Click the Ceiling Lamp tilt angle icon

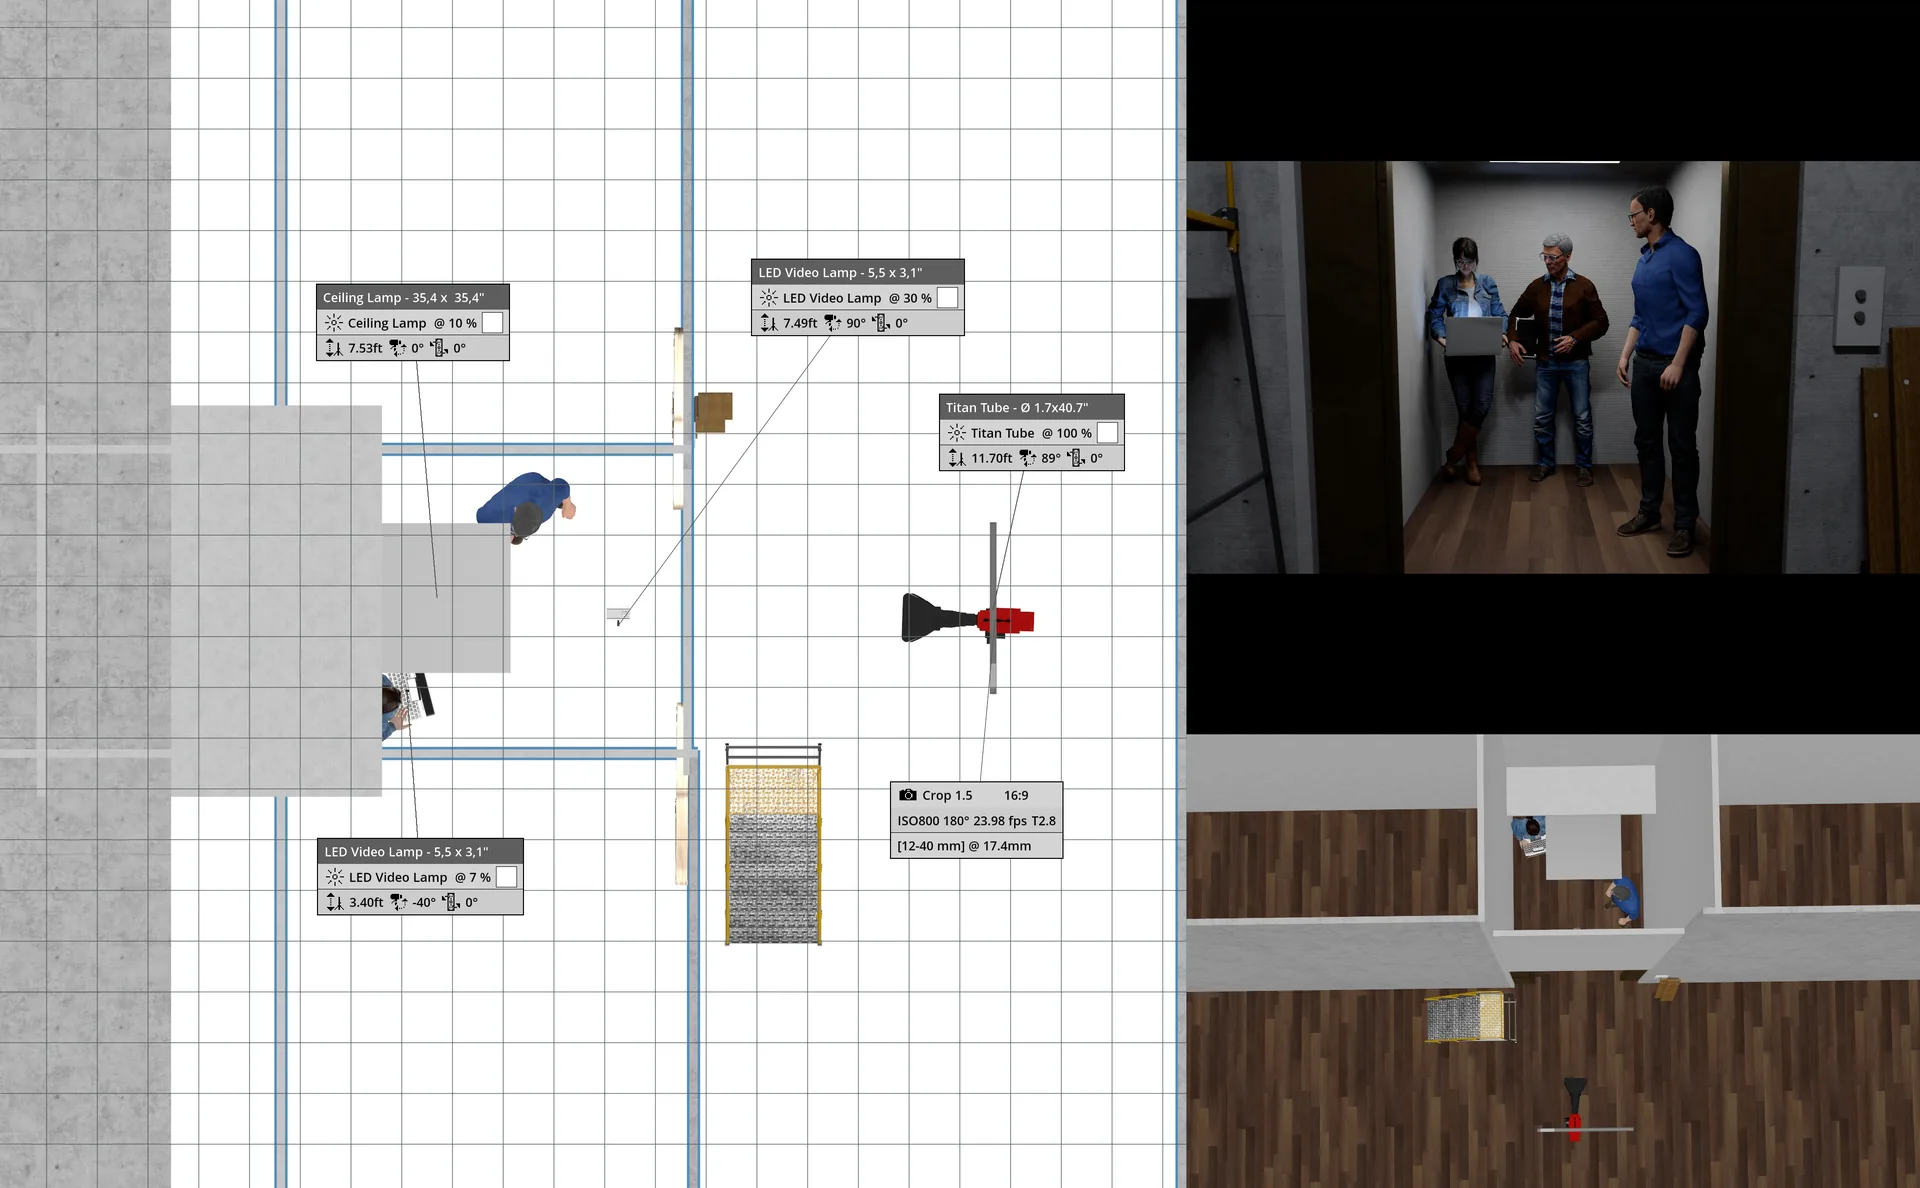[398, 348]
